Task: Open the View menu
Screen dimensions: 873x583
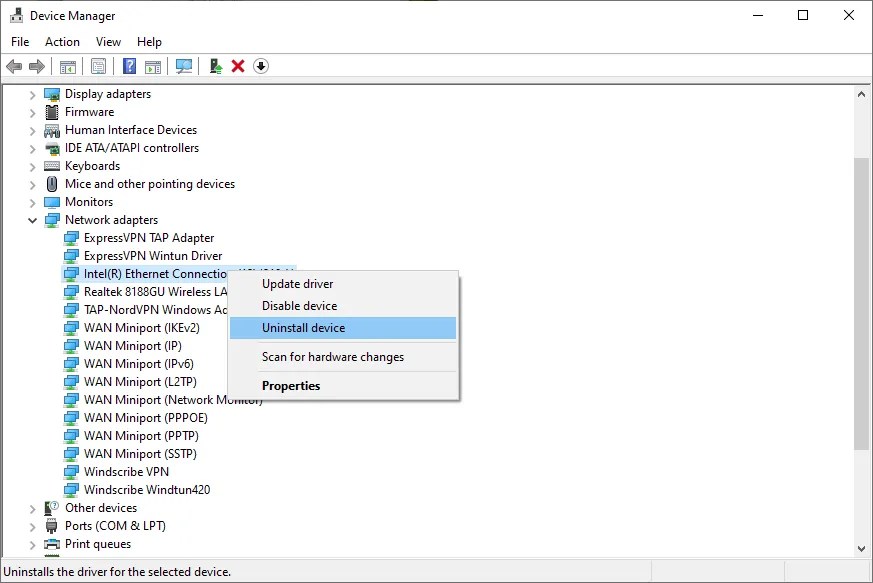Action: pos(108,41)
